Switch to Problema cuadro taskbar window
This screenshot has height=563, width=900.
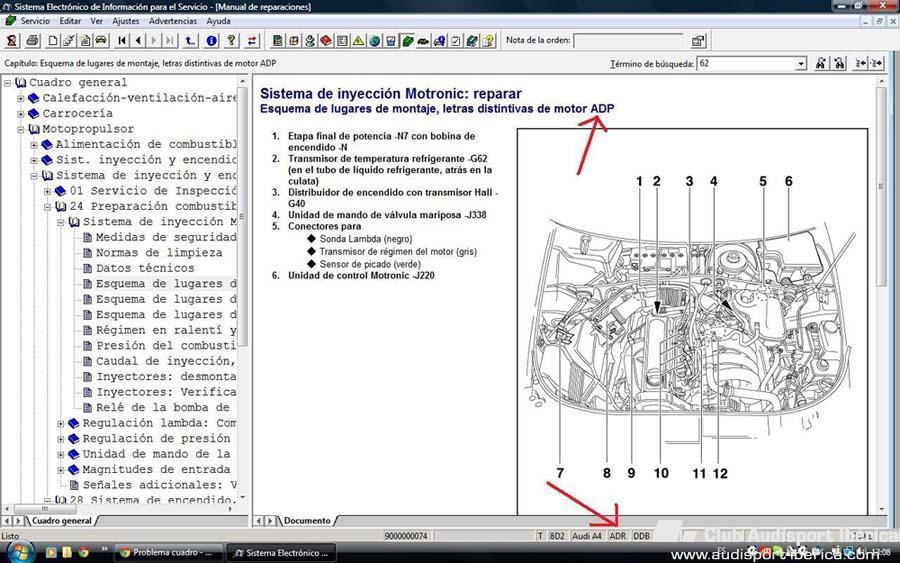168,553
